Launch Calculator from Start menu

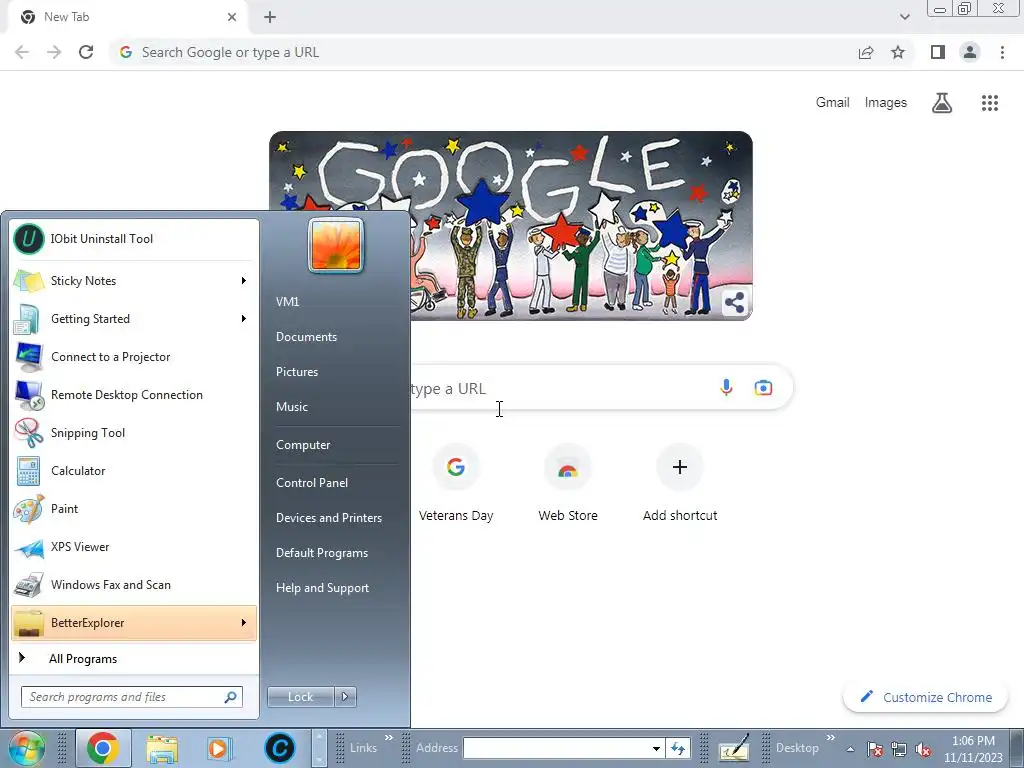pos(134,471)
